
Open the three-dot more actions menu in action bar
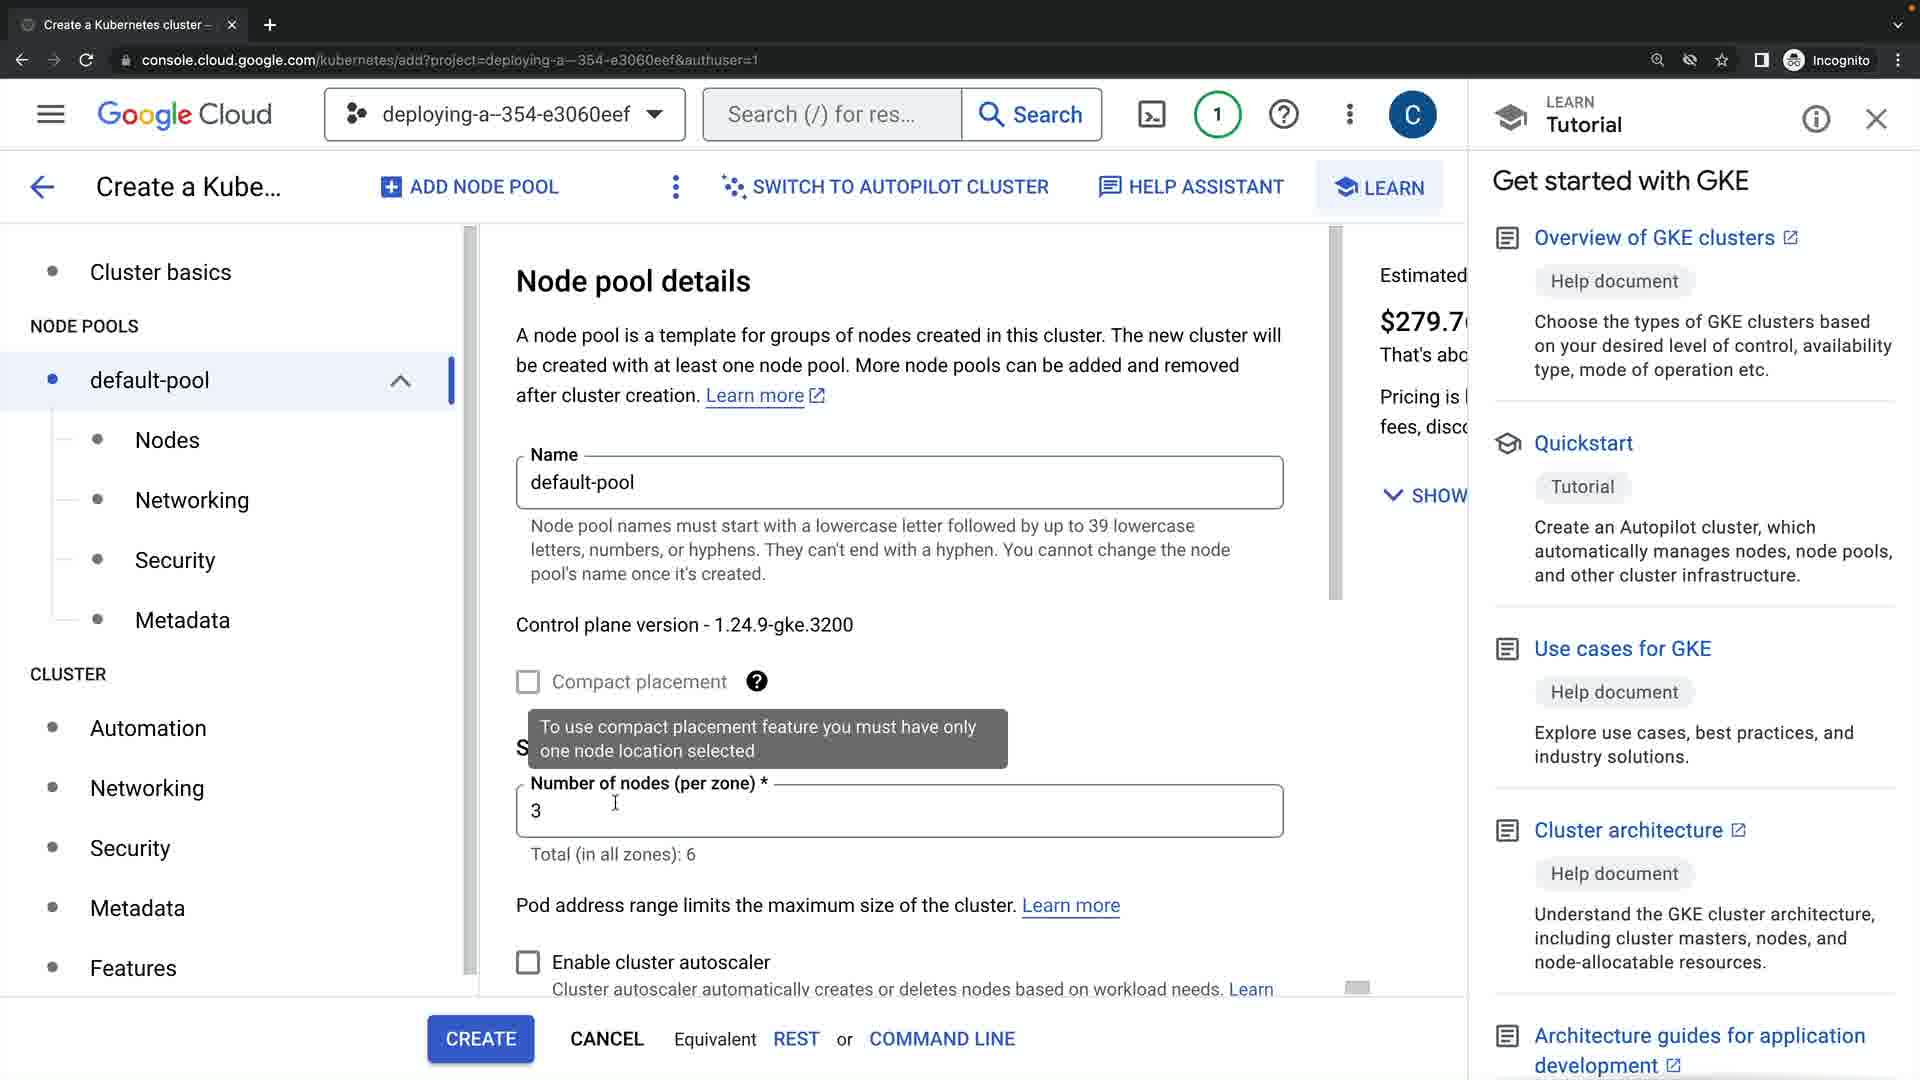click(676, 187)
